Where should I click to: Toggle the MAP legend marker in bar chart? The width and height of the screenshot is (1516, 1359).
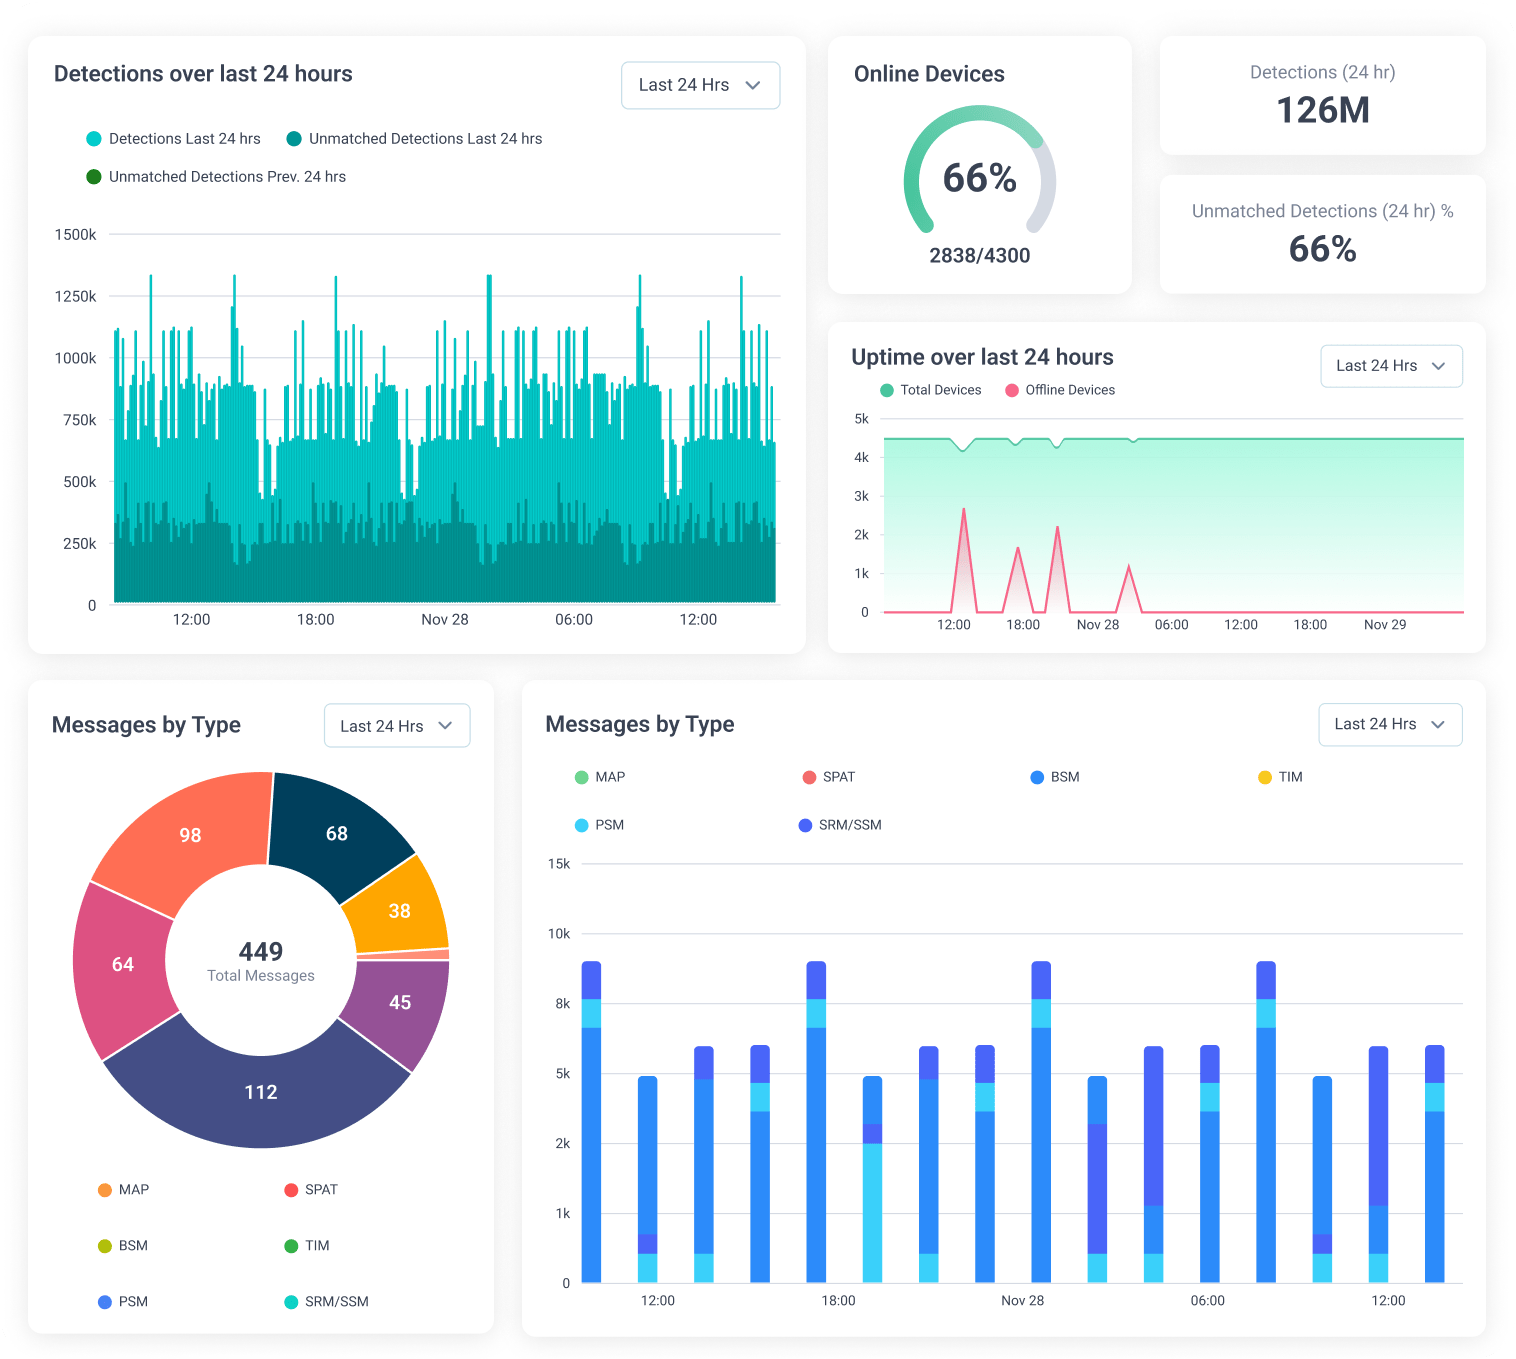pos(582,776)
